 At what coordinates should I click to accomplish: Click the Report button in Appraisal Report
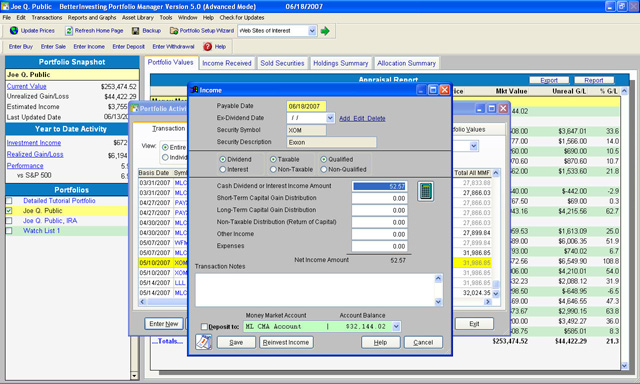pos(594,80)
